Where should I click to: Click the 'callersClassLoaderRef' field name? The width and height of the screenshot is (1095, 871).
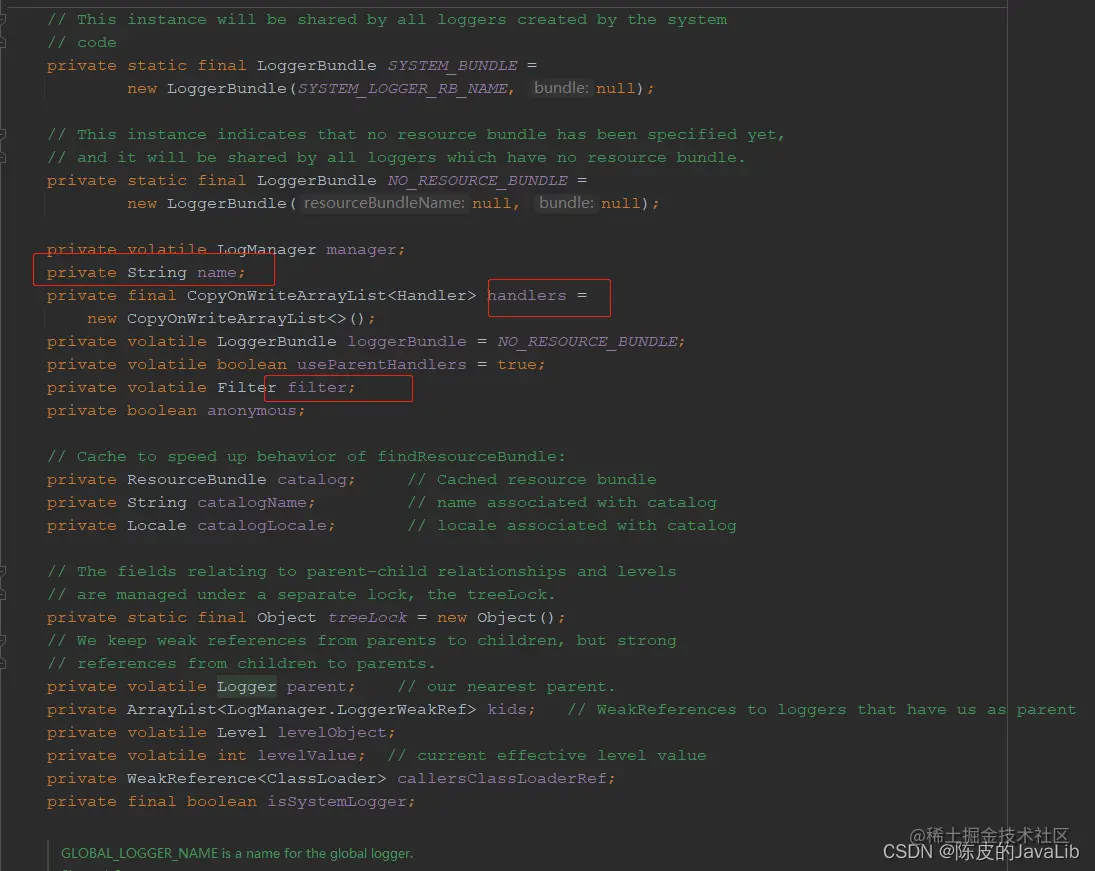point(502,779)
